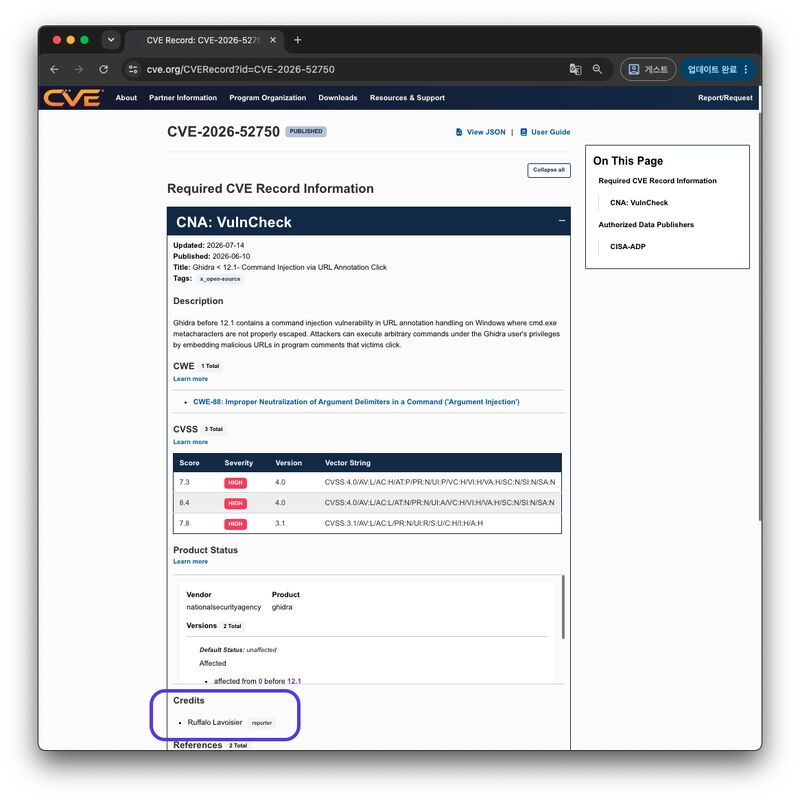Go back using the browser back arrow

click(55, 69)
